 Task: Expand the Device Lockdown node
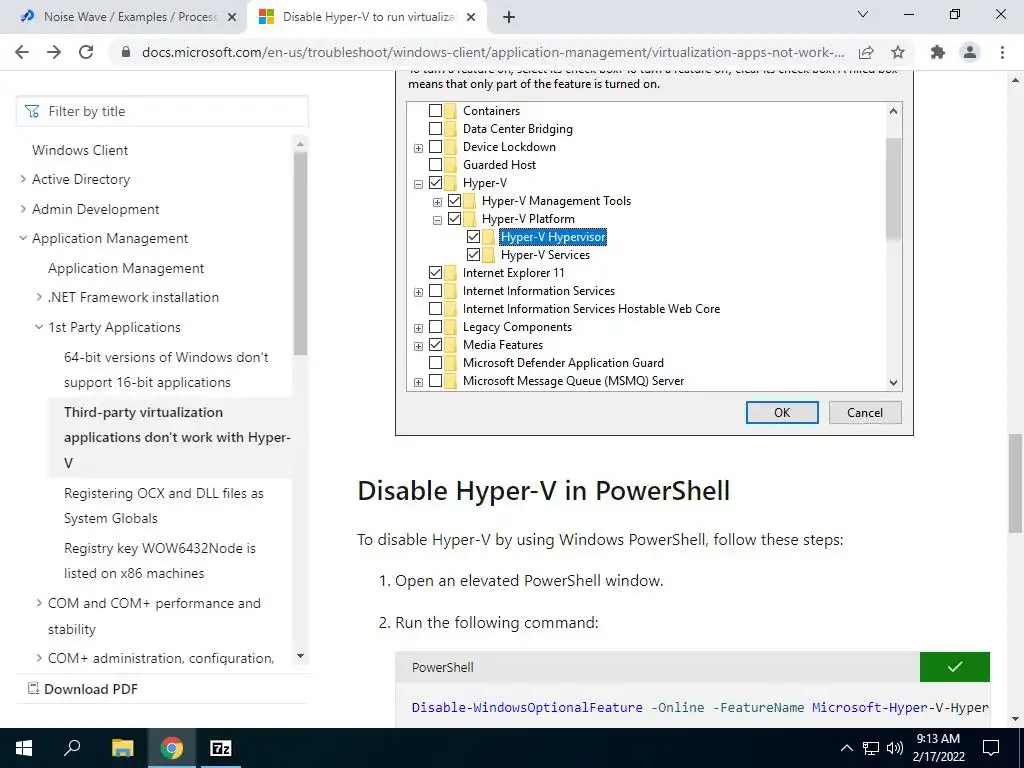419,148
